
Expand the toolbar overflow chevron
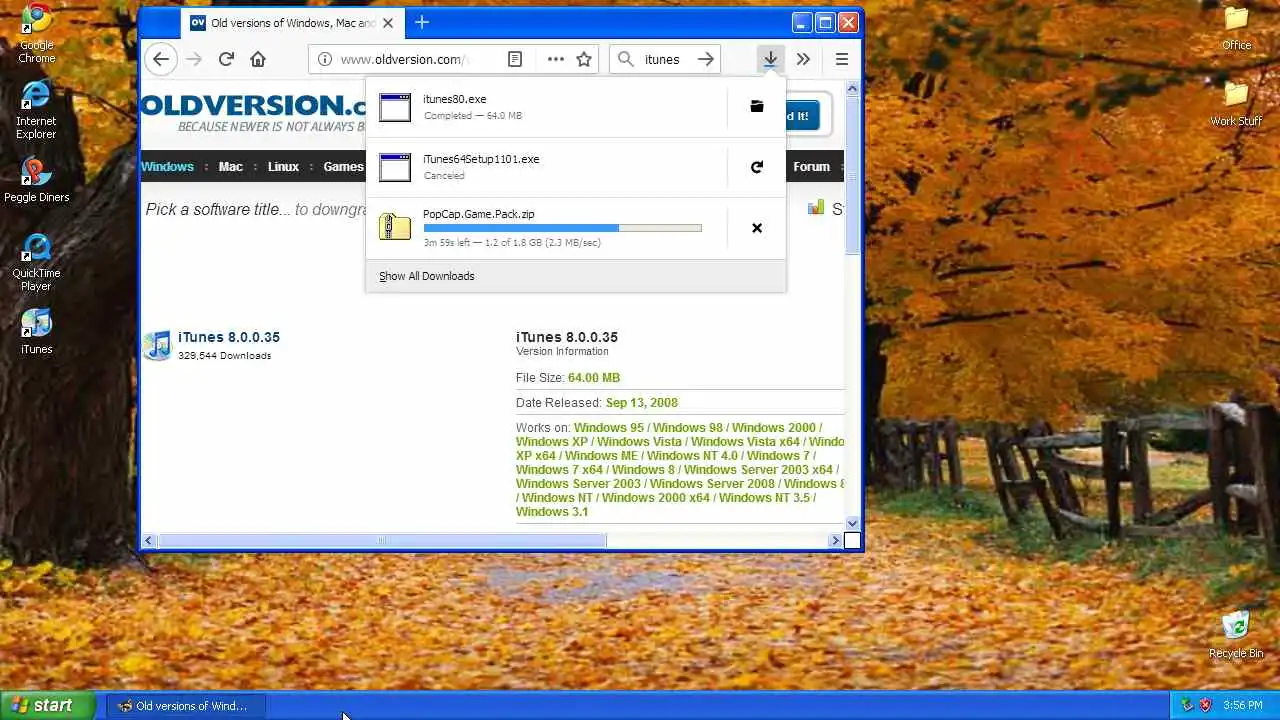pyautogui.click(x=803, y=59)
